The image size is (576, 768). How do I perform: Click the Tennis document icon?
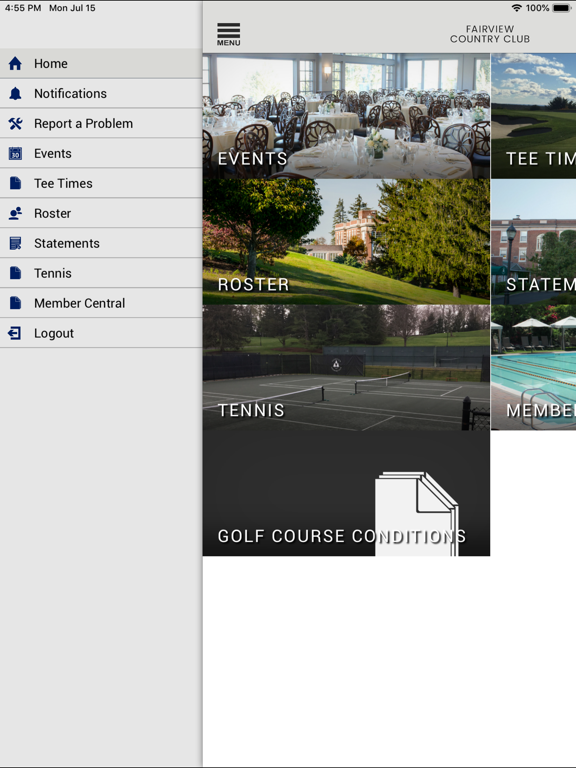coord(15,273)
